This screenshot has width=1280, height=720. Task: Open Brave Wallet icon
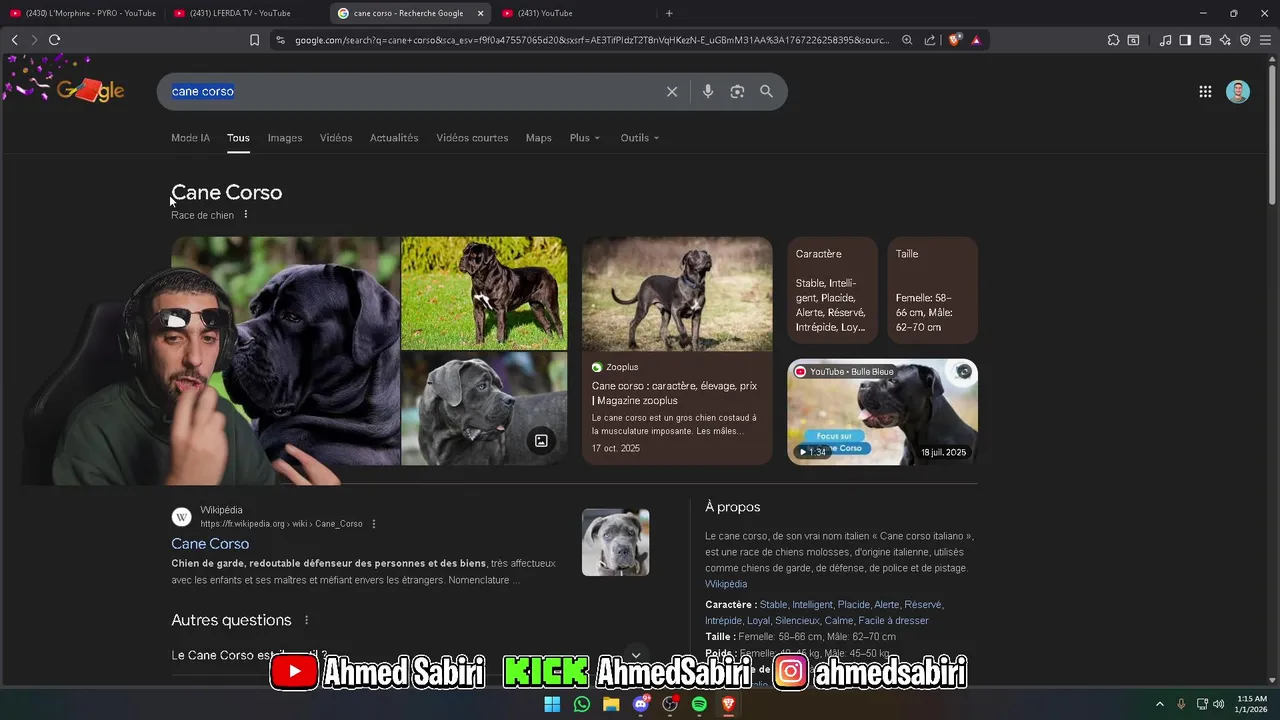(x=1205, y=40)
